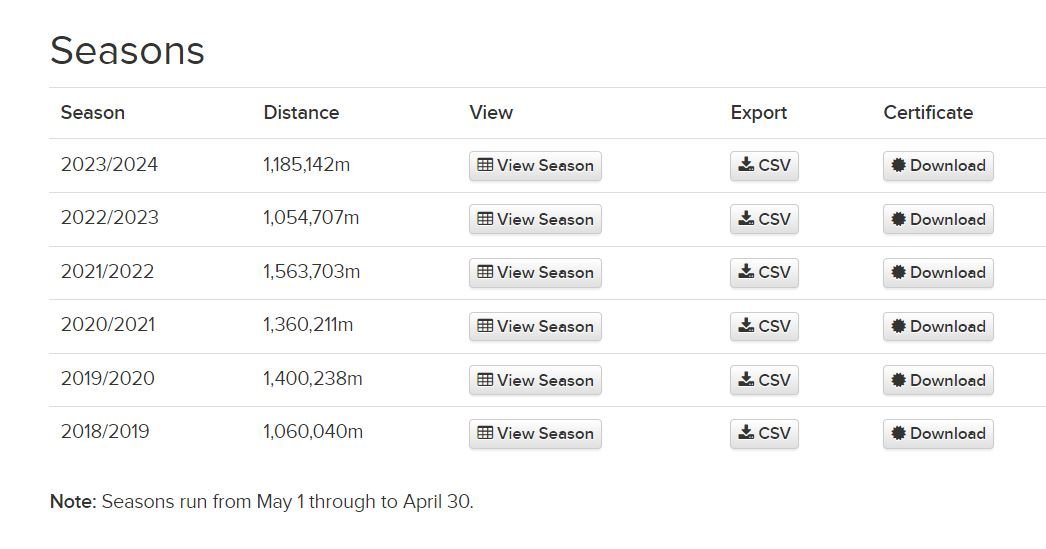The width and height of the screenshot is (1046, 549).
Task: Download certificate for 2022/2023 season
Action: pyautogui.click(x=938, y=220)
